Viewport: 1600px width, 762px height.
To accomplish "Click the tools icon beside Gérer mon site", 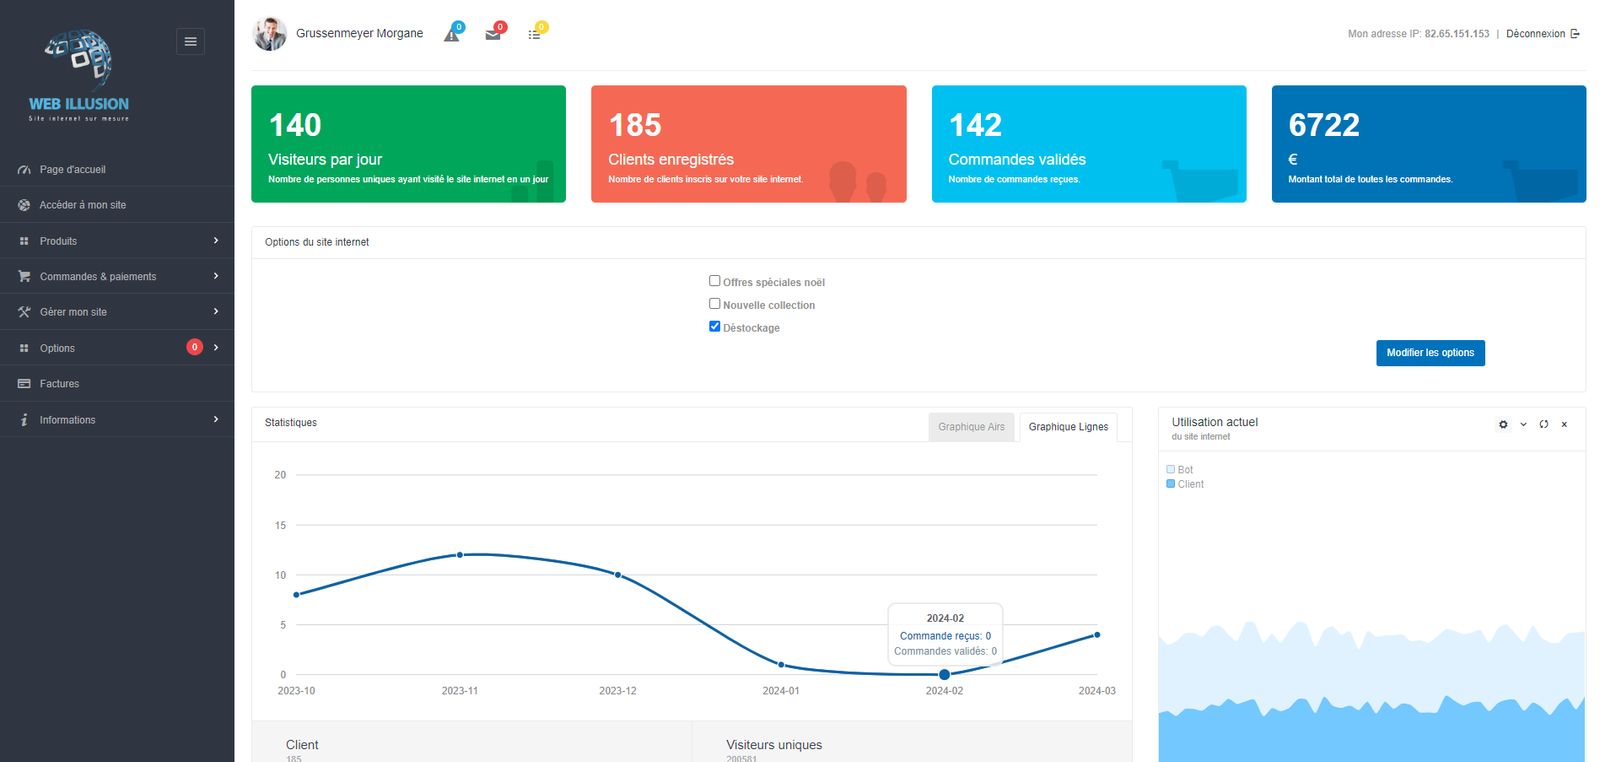I will 24,312.
